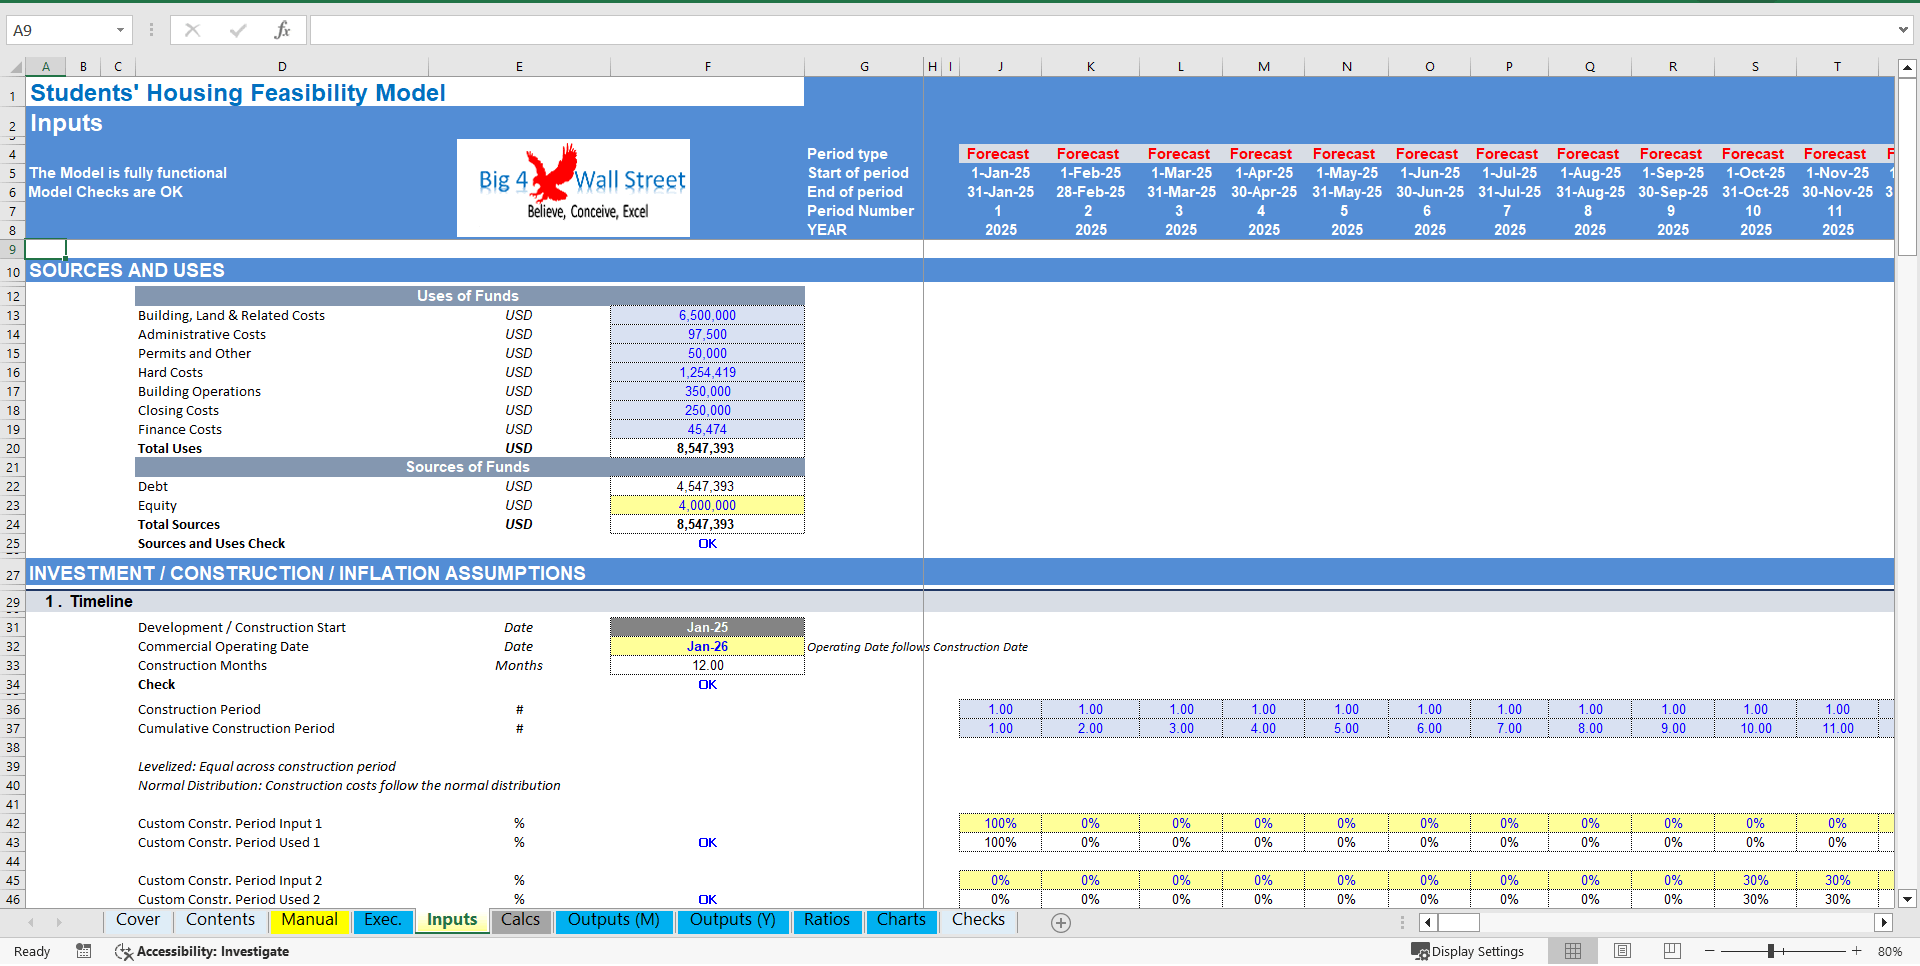Click the Insert Function fx icon
This screenshot has width=1920, height=966.
(x=282, y=30)
